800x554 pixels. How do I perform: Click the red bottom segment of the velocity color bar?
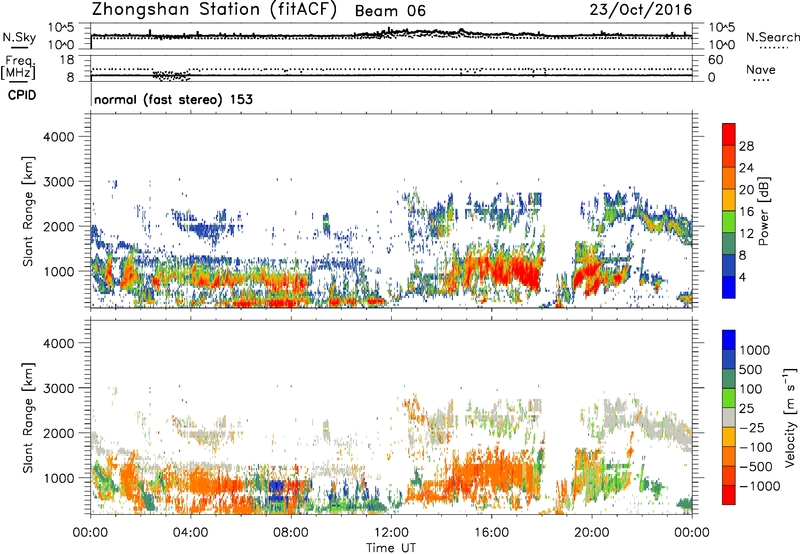[x=729, y=495]
